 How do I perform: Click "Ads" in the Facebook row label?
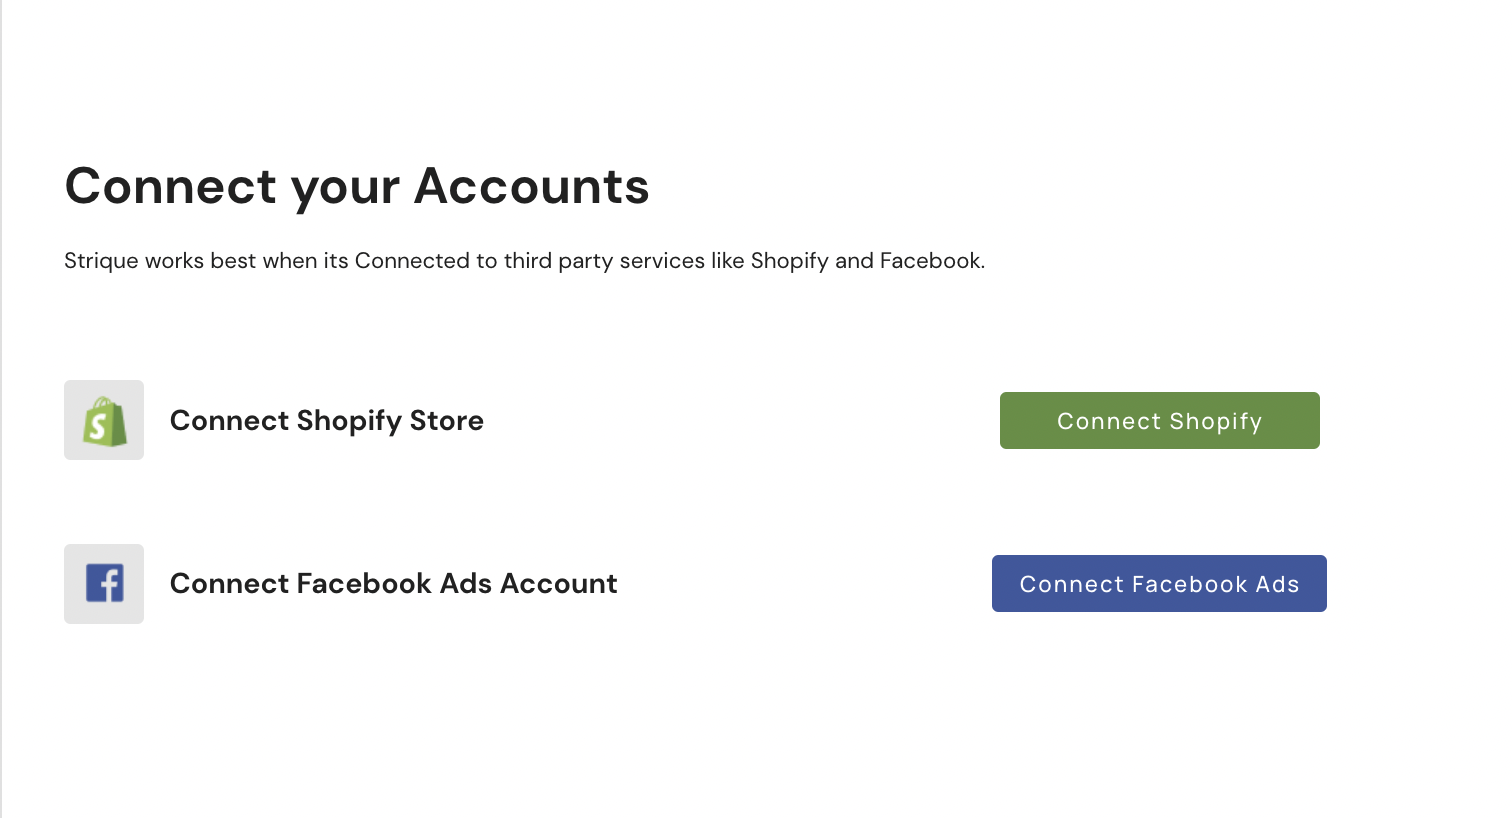pyautogui.click(x=465, y=584)
